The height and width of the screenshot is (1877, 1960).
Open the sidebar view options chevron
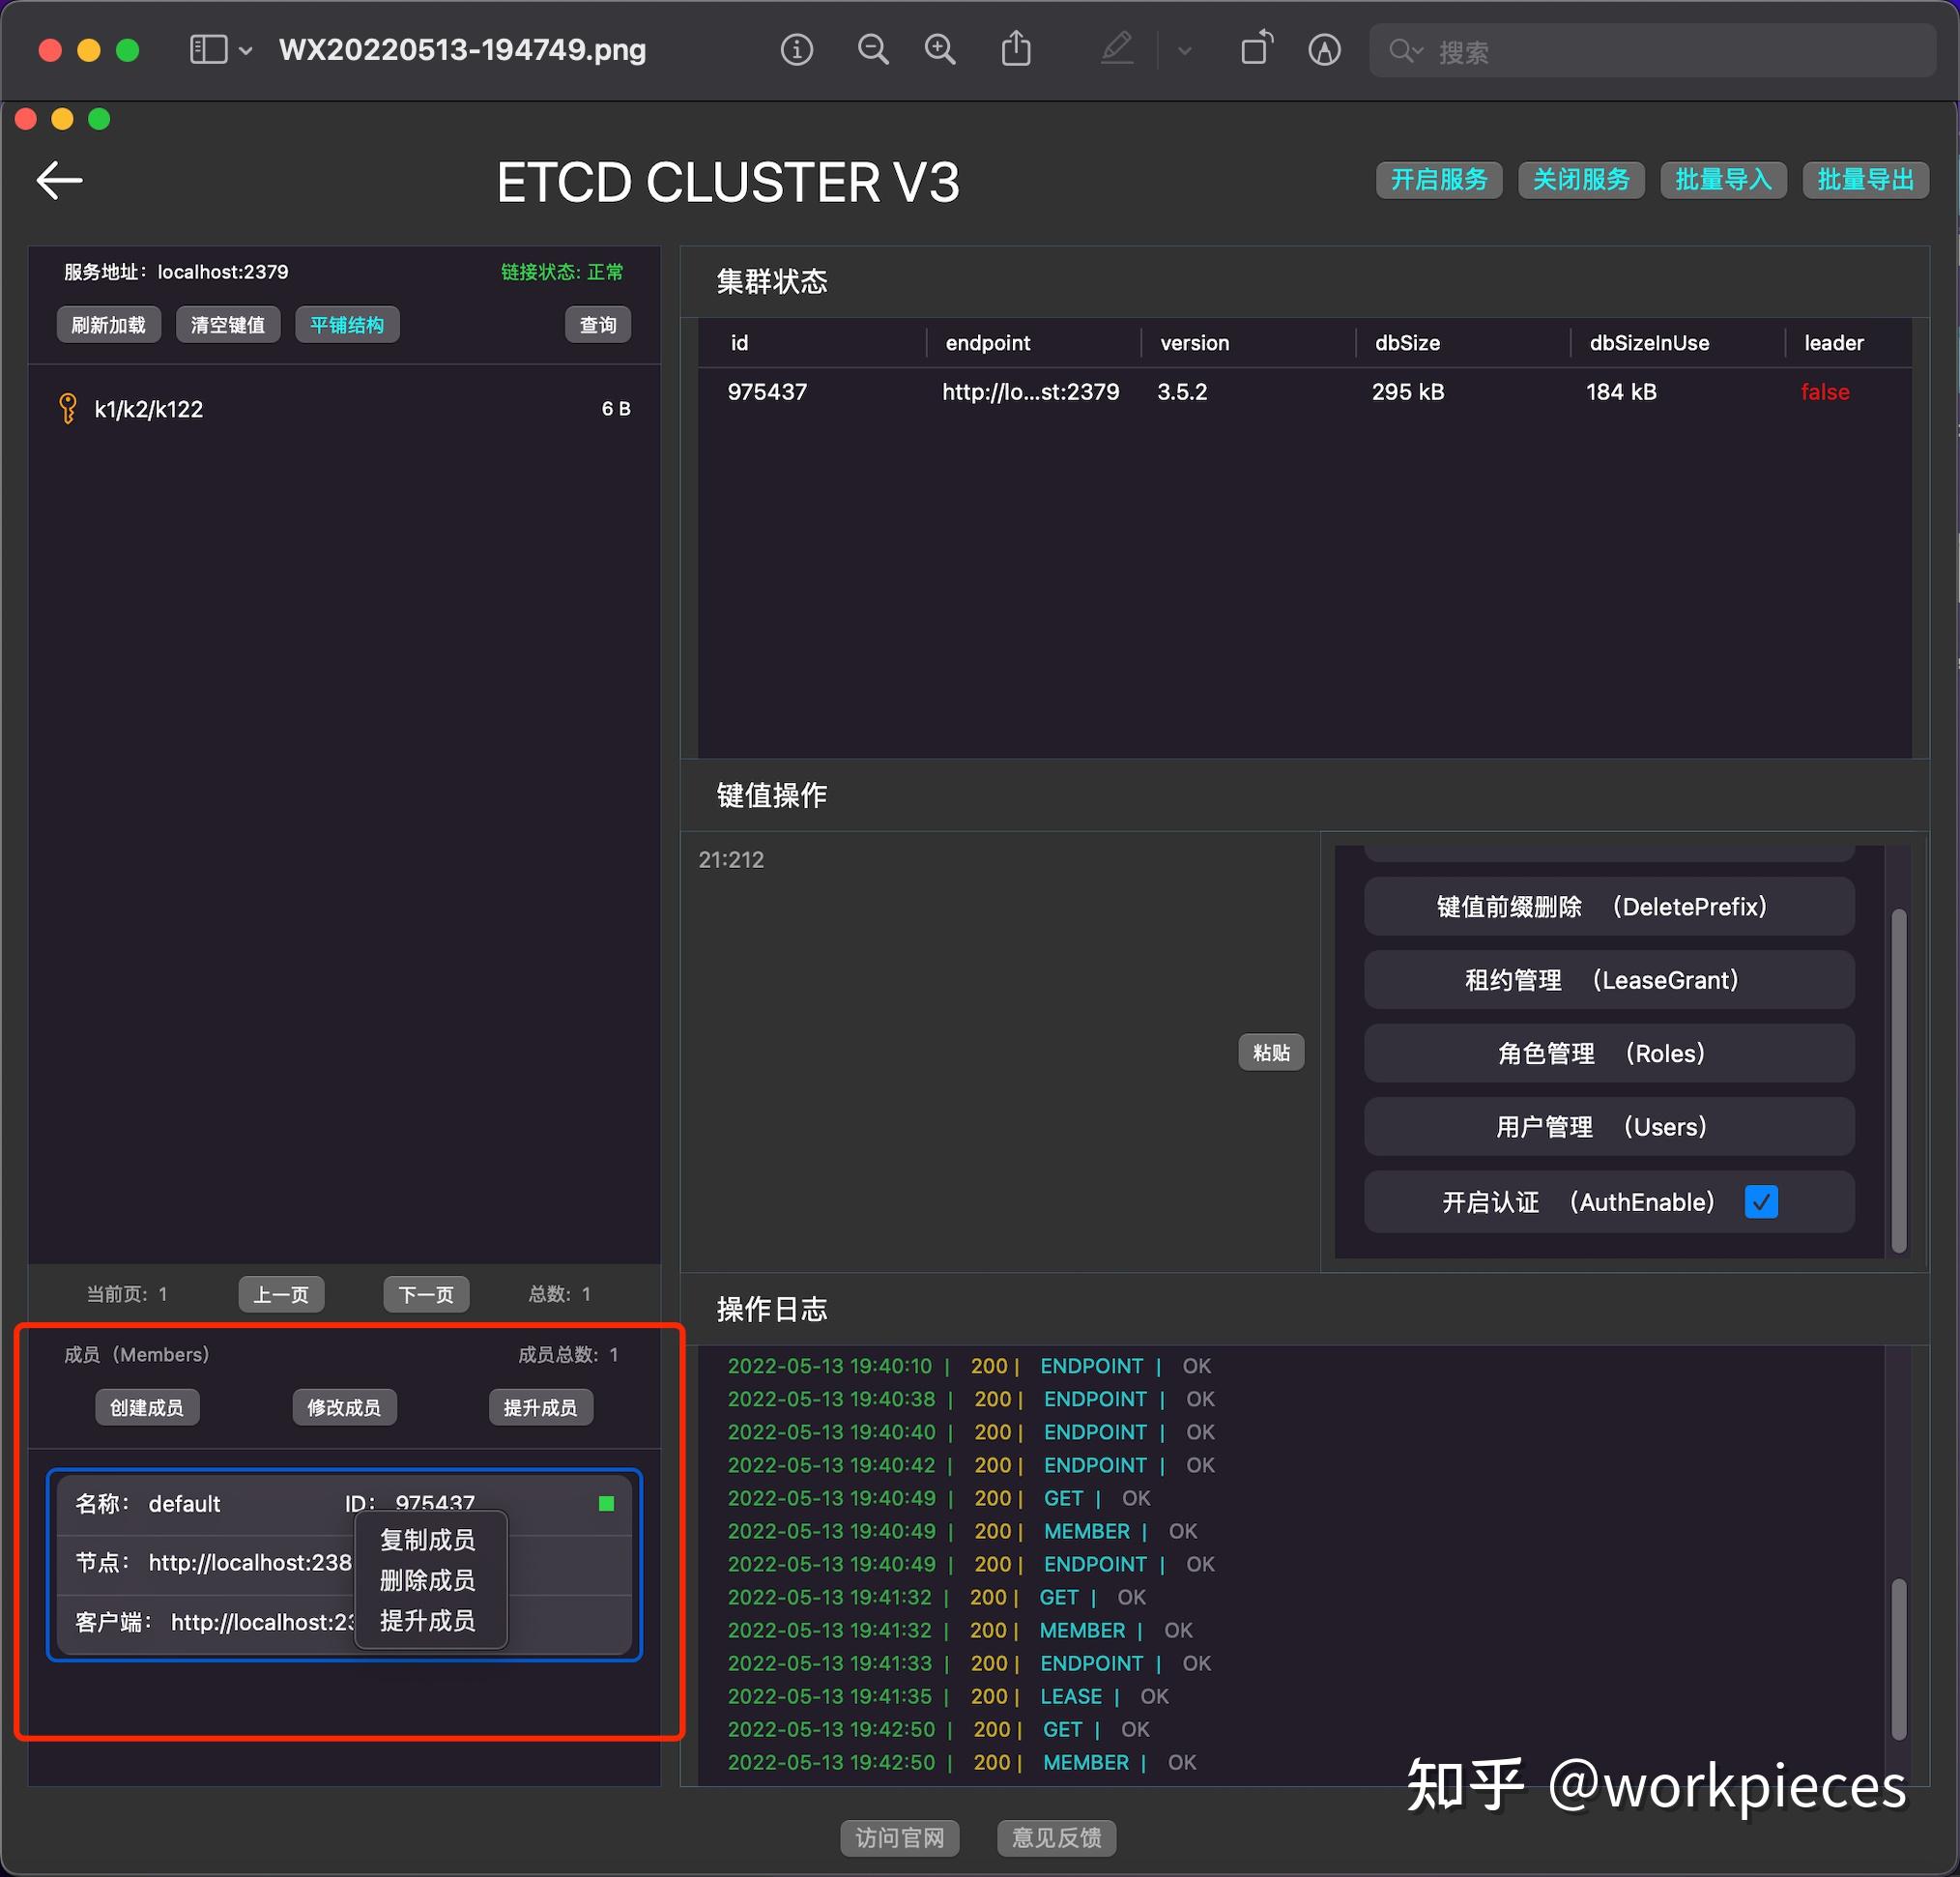(245, 49)
